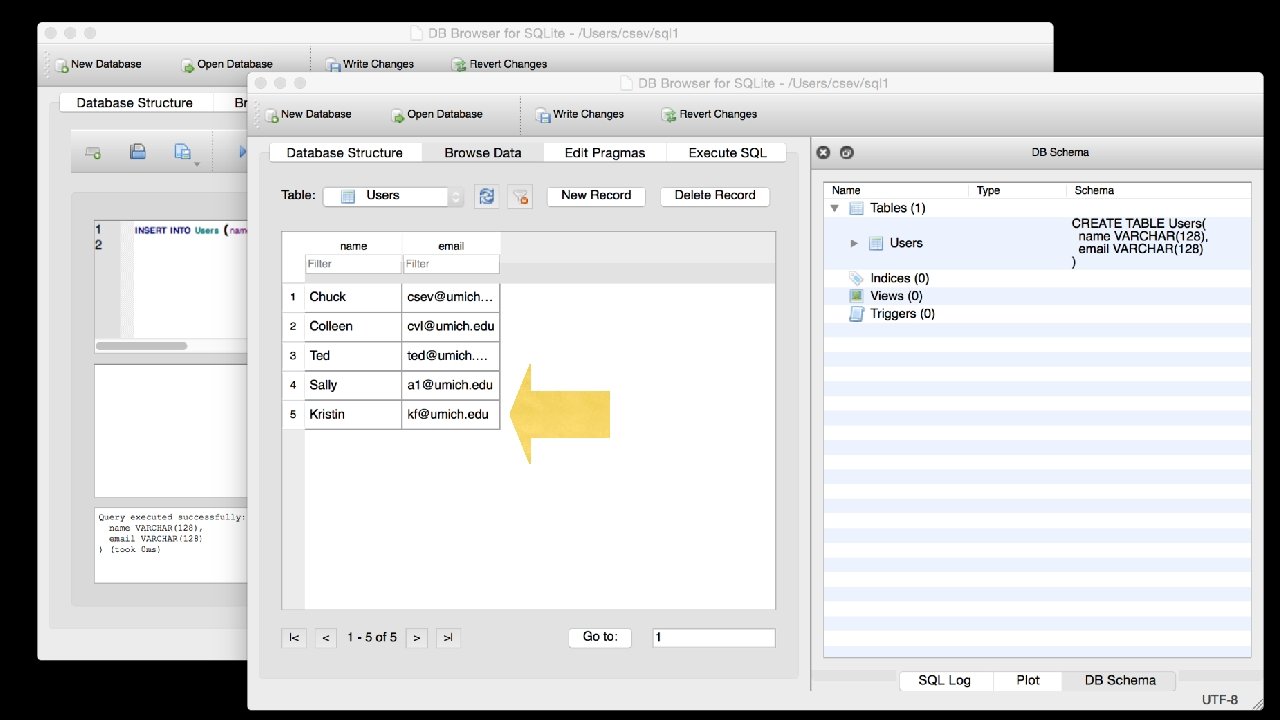Select the cell containing Kristin
The width and height of the screenshot is (1280, 720).
click(x=353, y=414)
